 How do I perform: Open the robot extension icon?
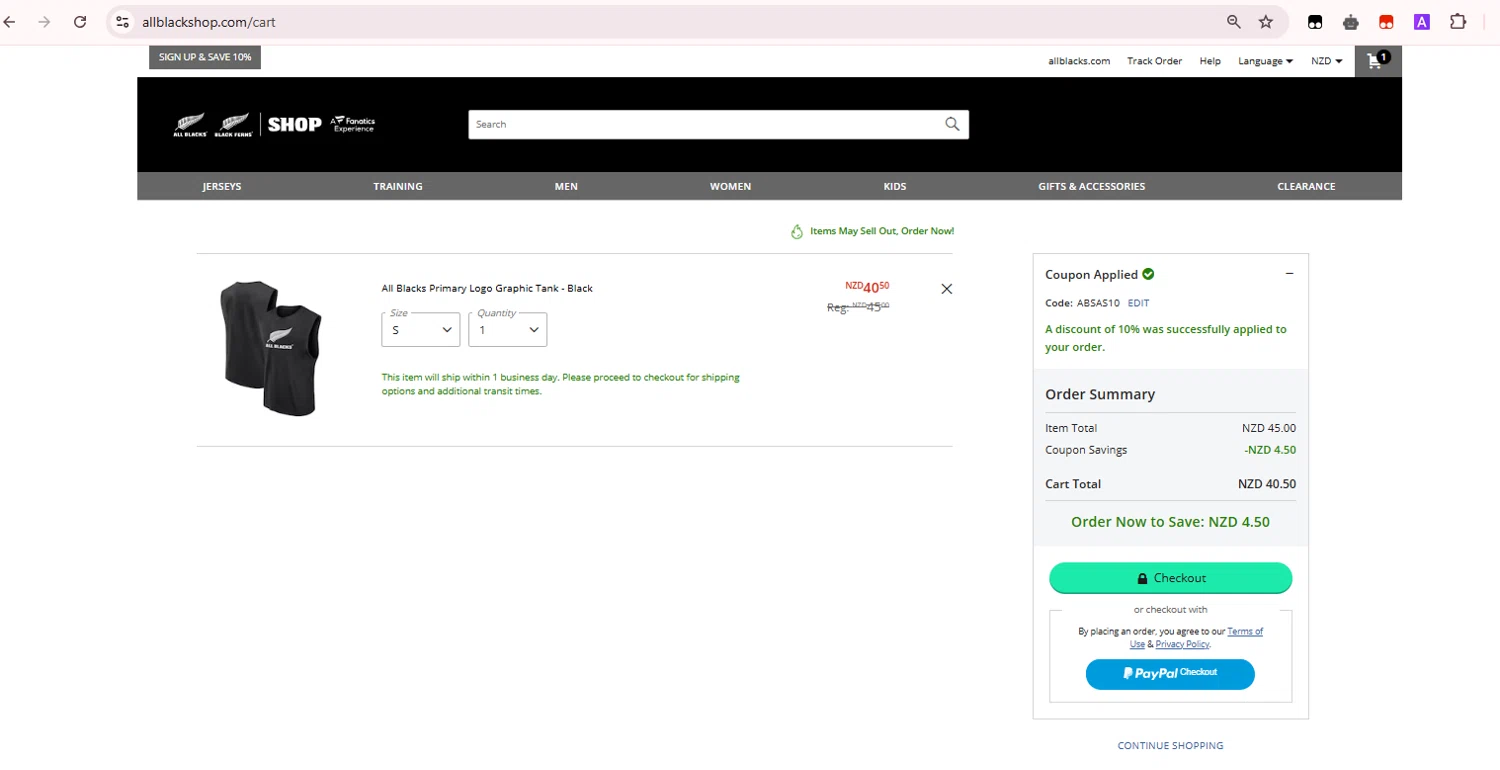pos(1351,22)
